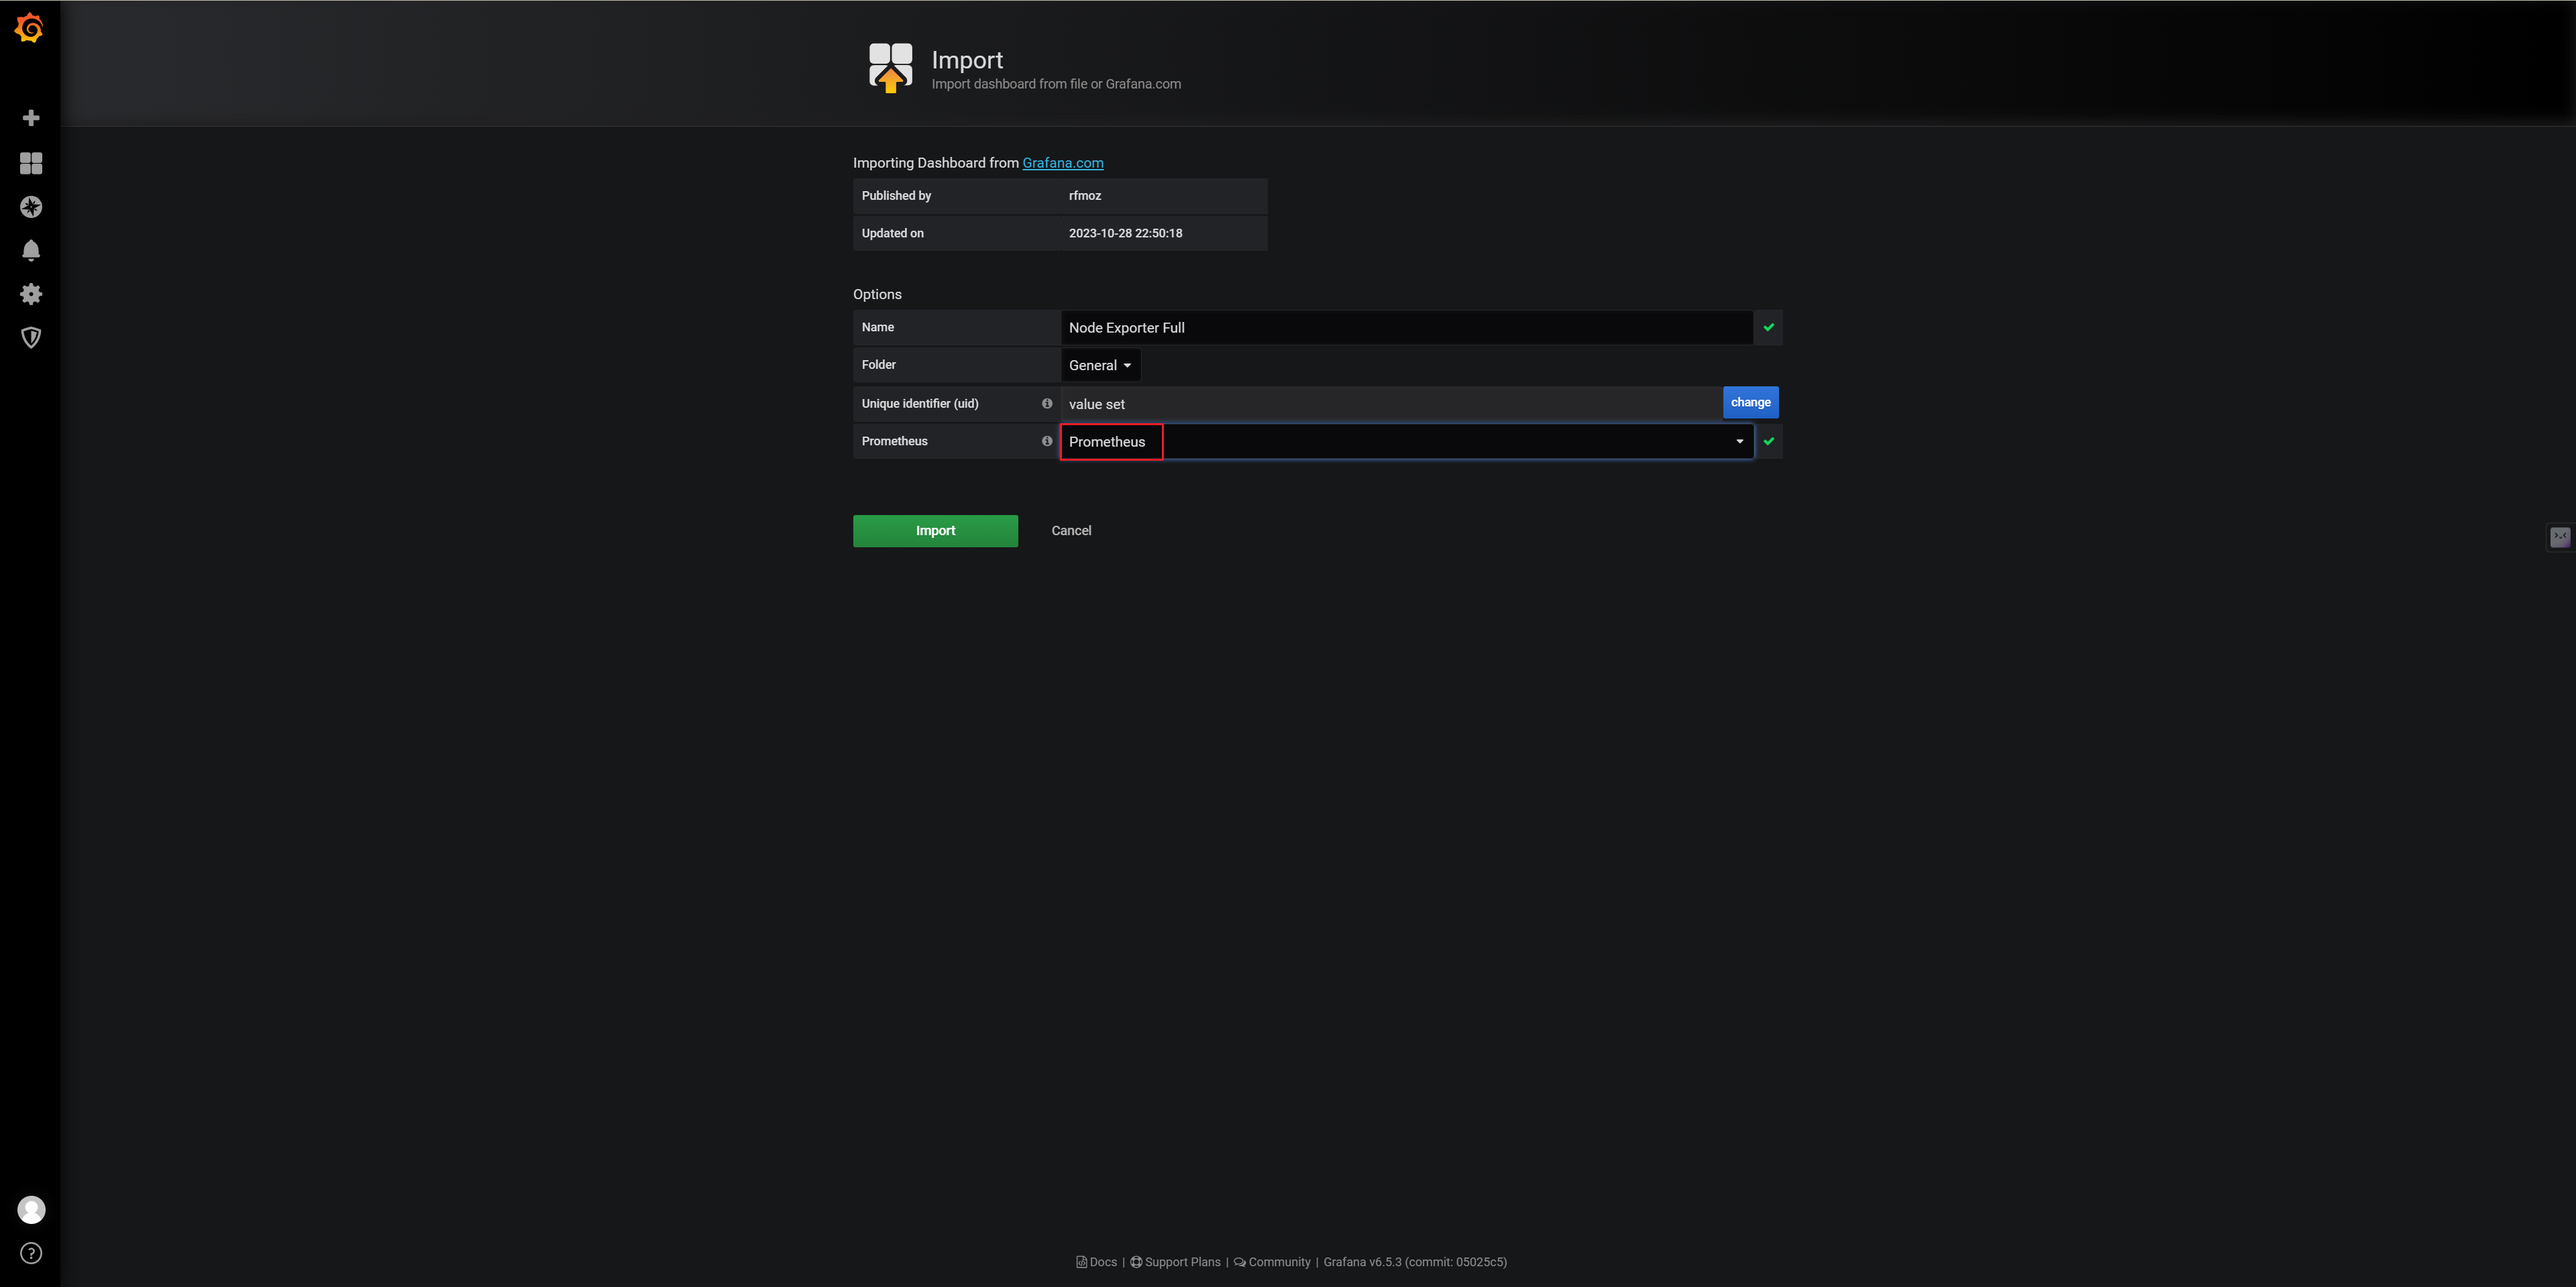Open the Dashboards grid icon

coord(31,163)
